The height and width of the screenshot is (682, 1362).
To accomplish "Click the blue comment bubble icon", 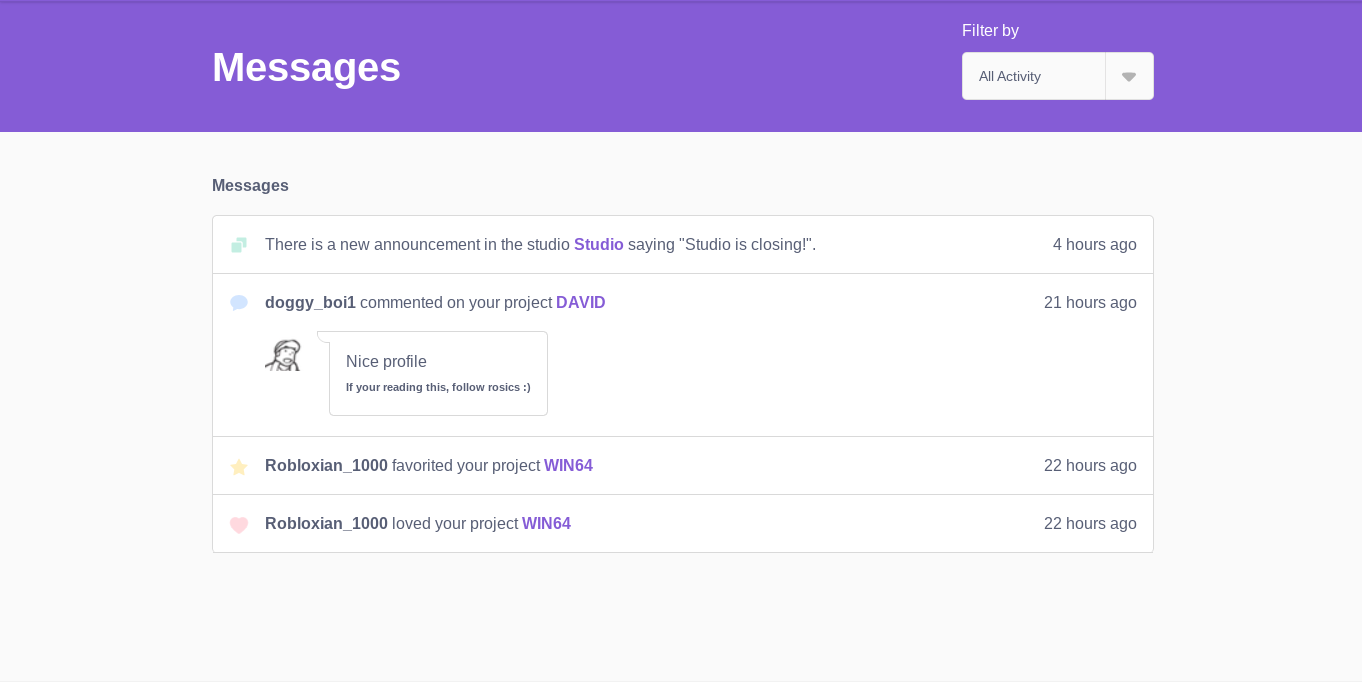I will tap(238, 303).
